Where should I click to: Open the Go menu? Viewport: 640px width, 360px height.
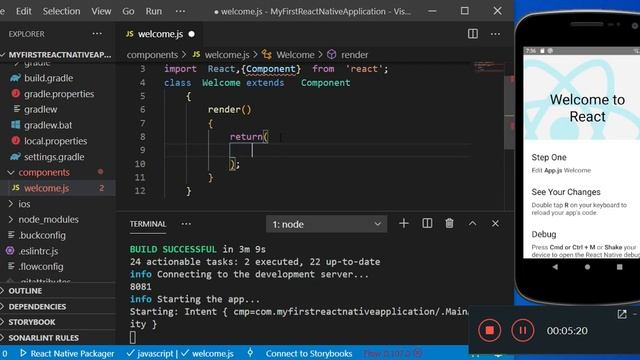[128, 11]
